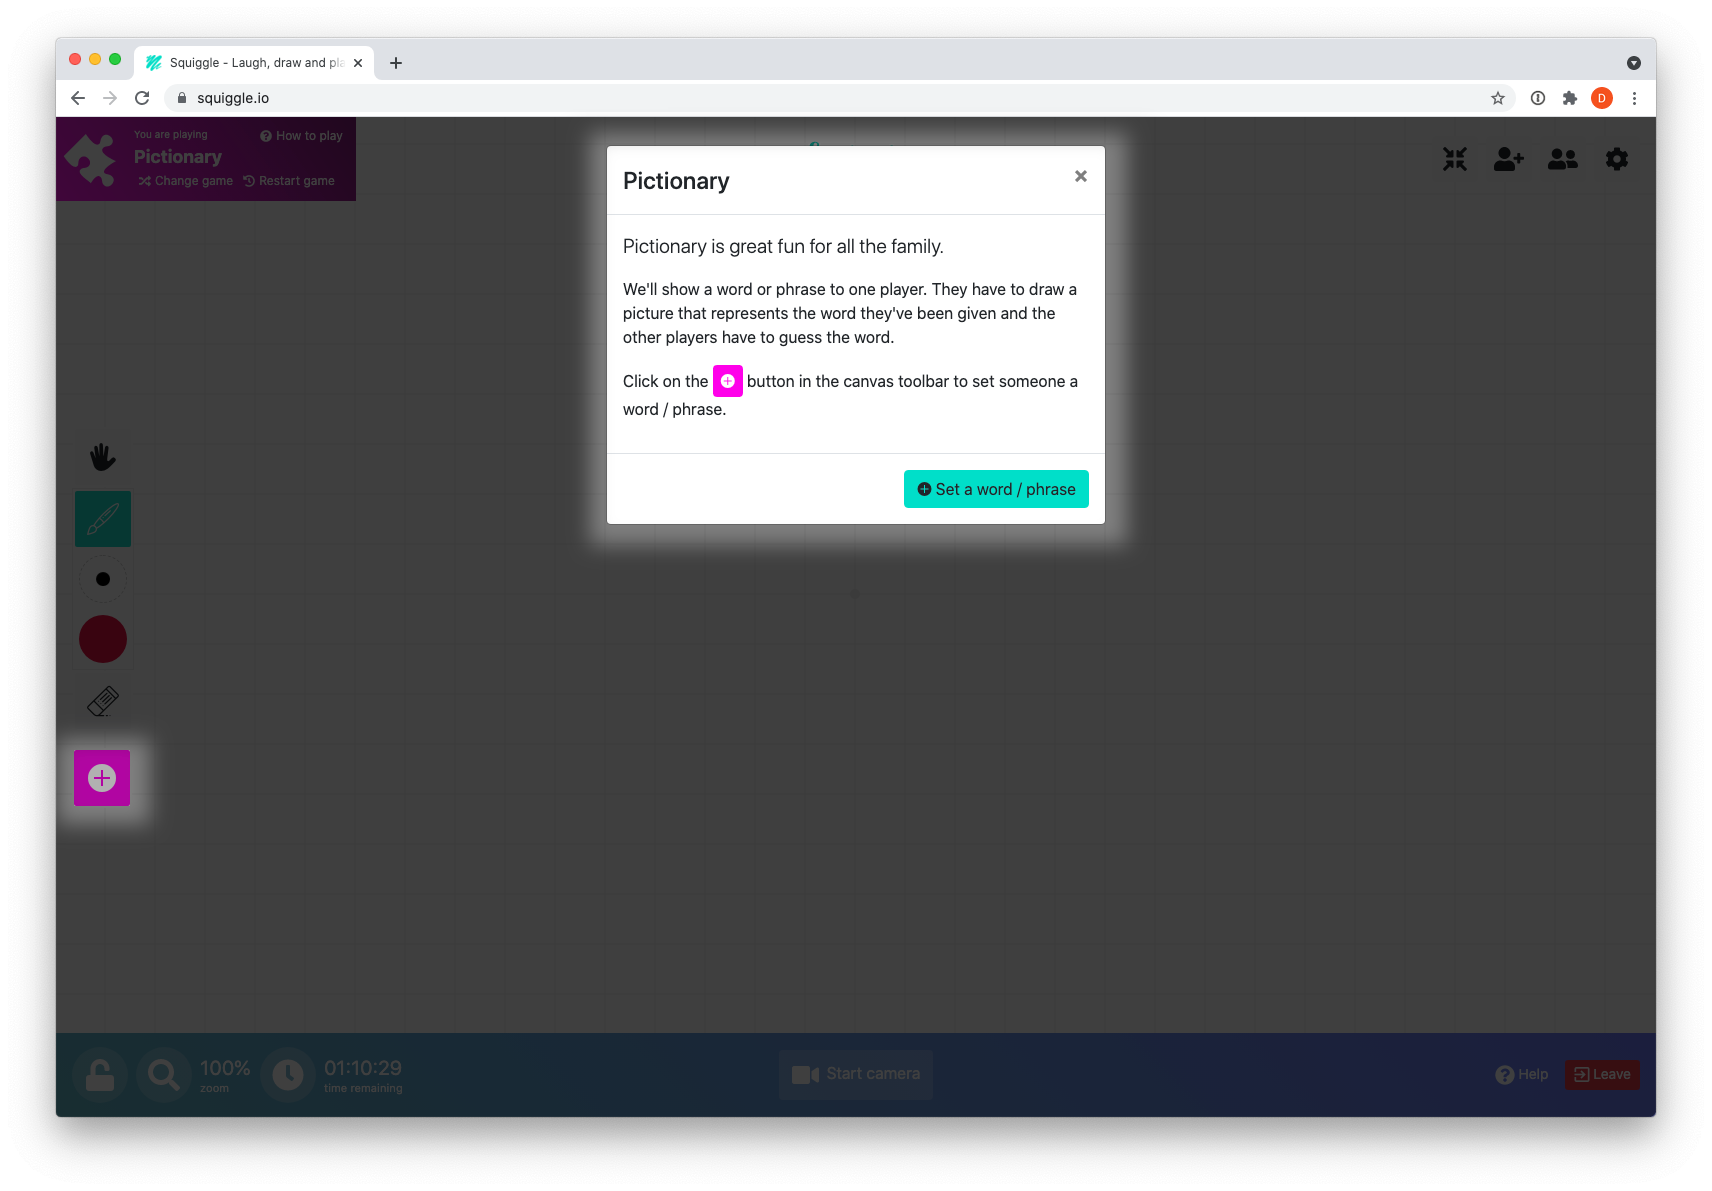Click Change game link

click(x=186, y=181)
